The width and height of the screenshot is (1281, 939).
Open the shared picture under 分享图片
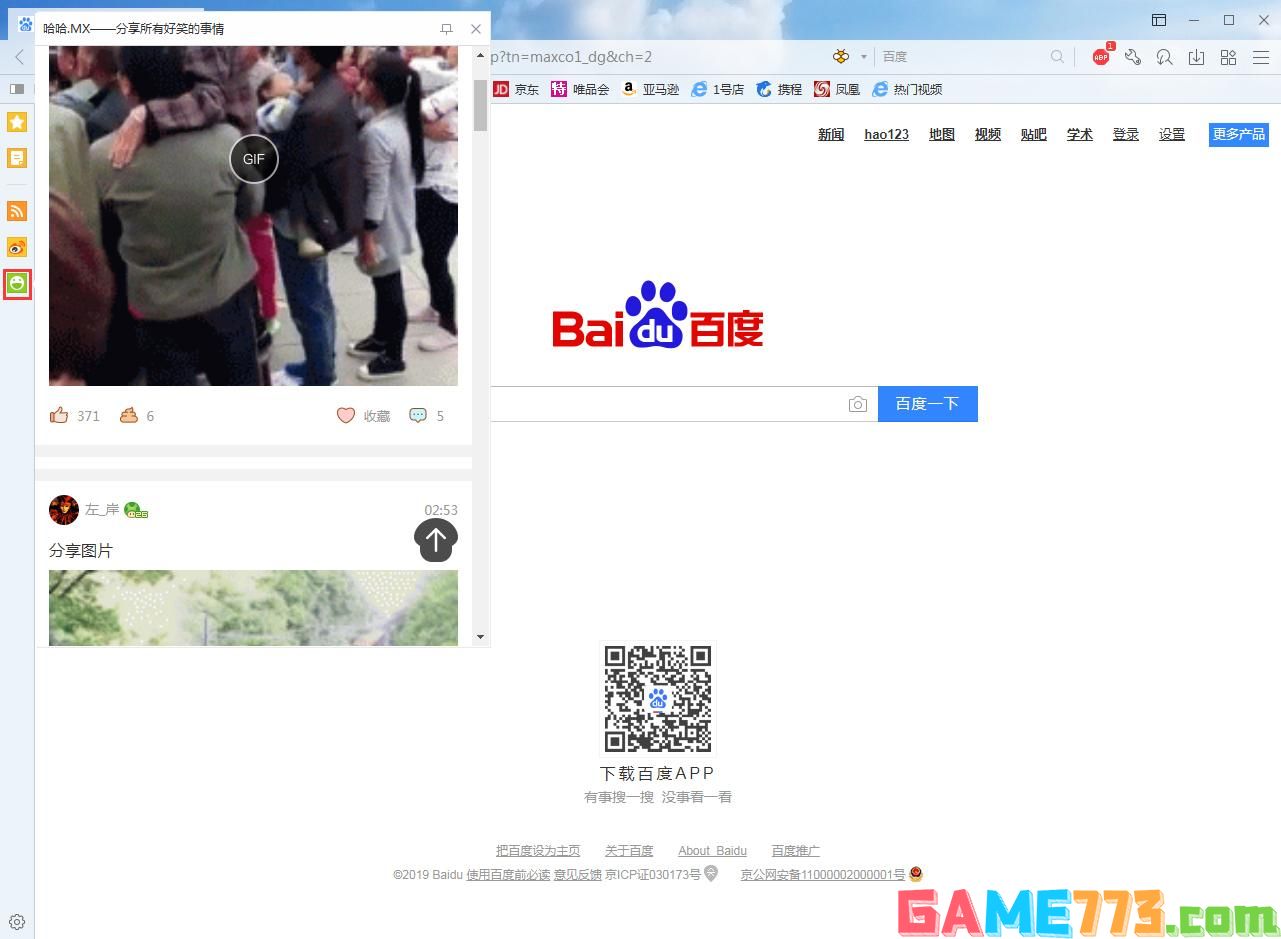coord(253,608)
